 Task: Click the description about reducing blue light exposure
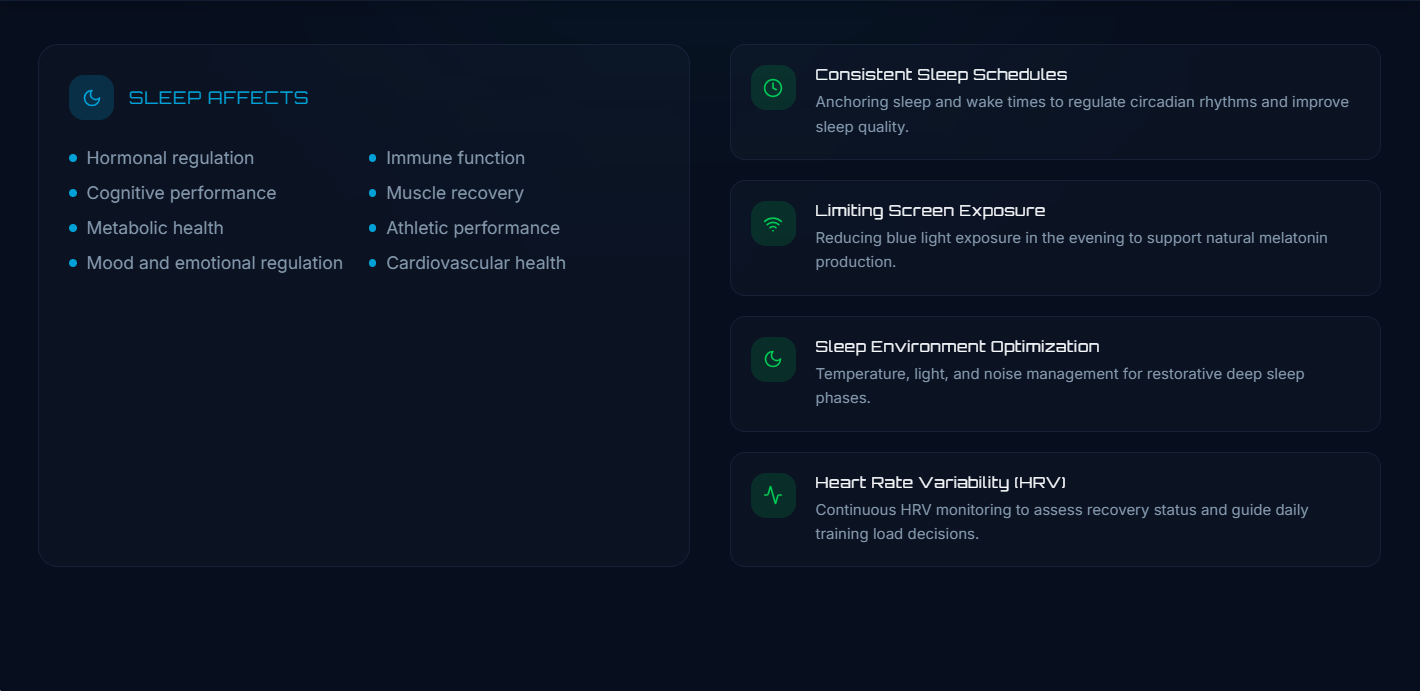(1071, 250)
